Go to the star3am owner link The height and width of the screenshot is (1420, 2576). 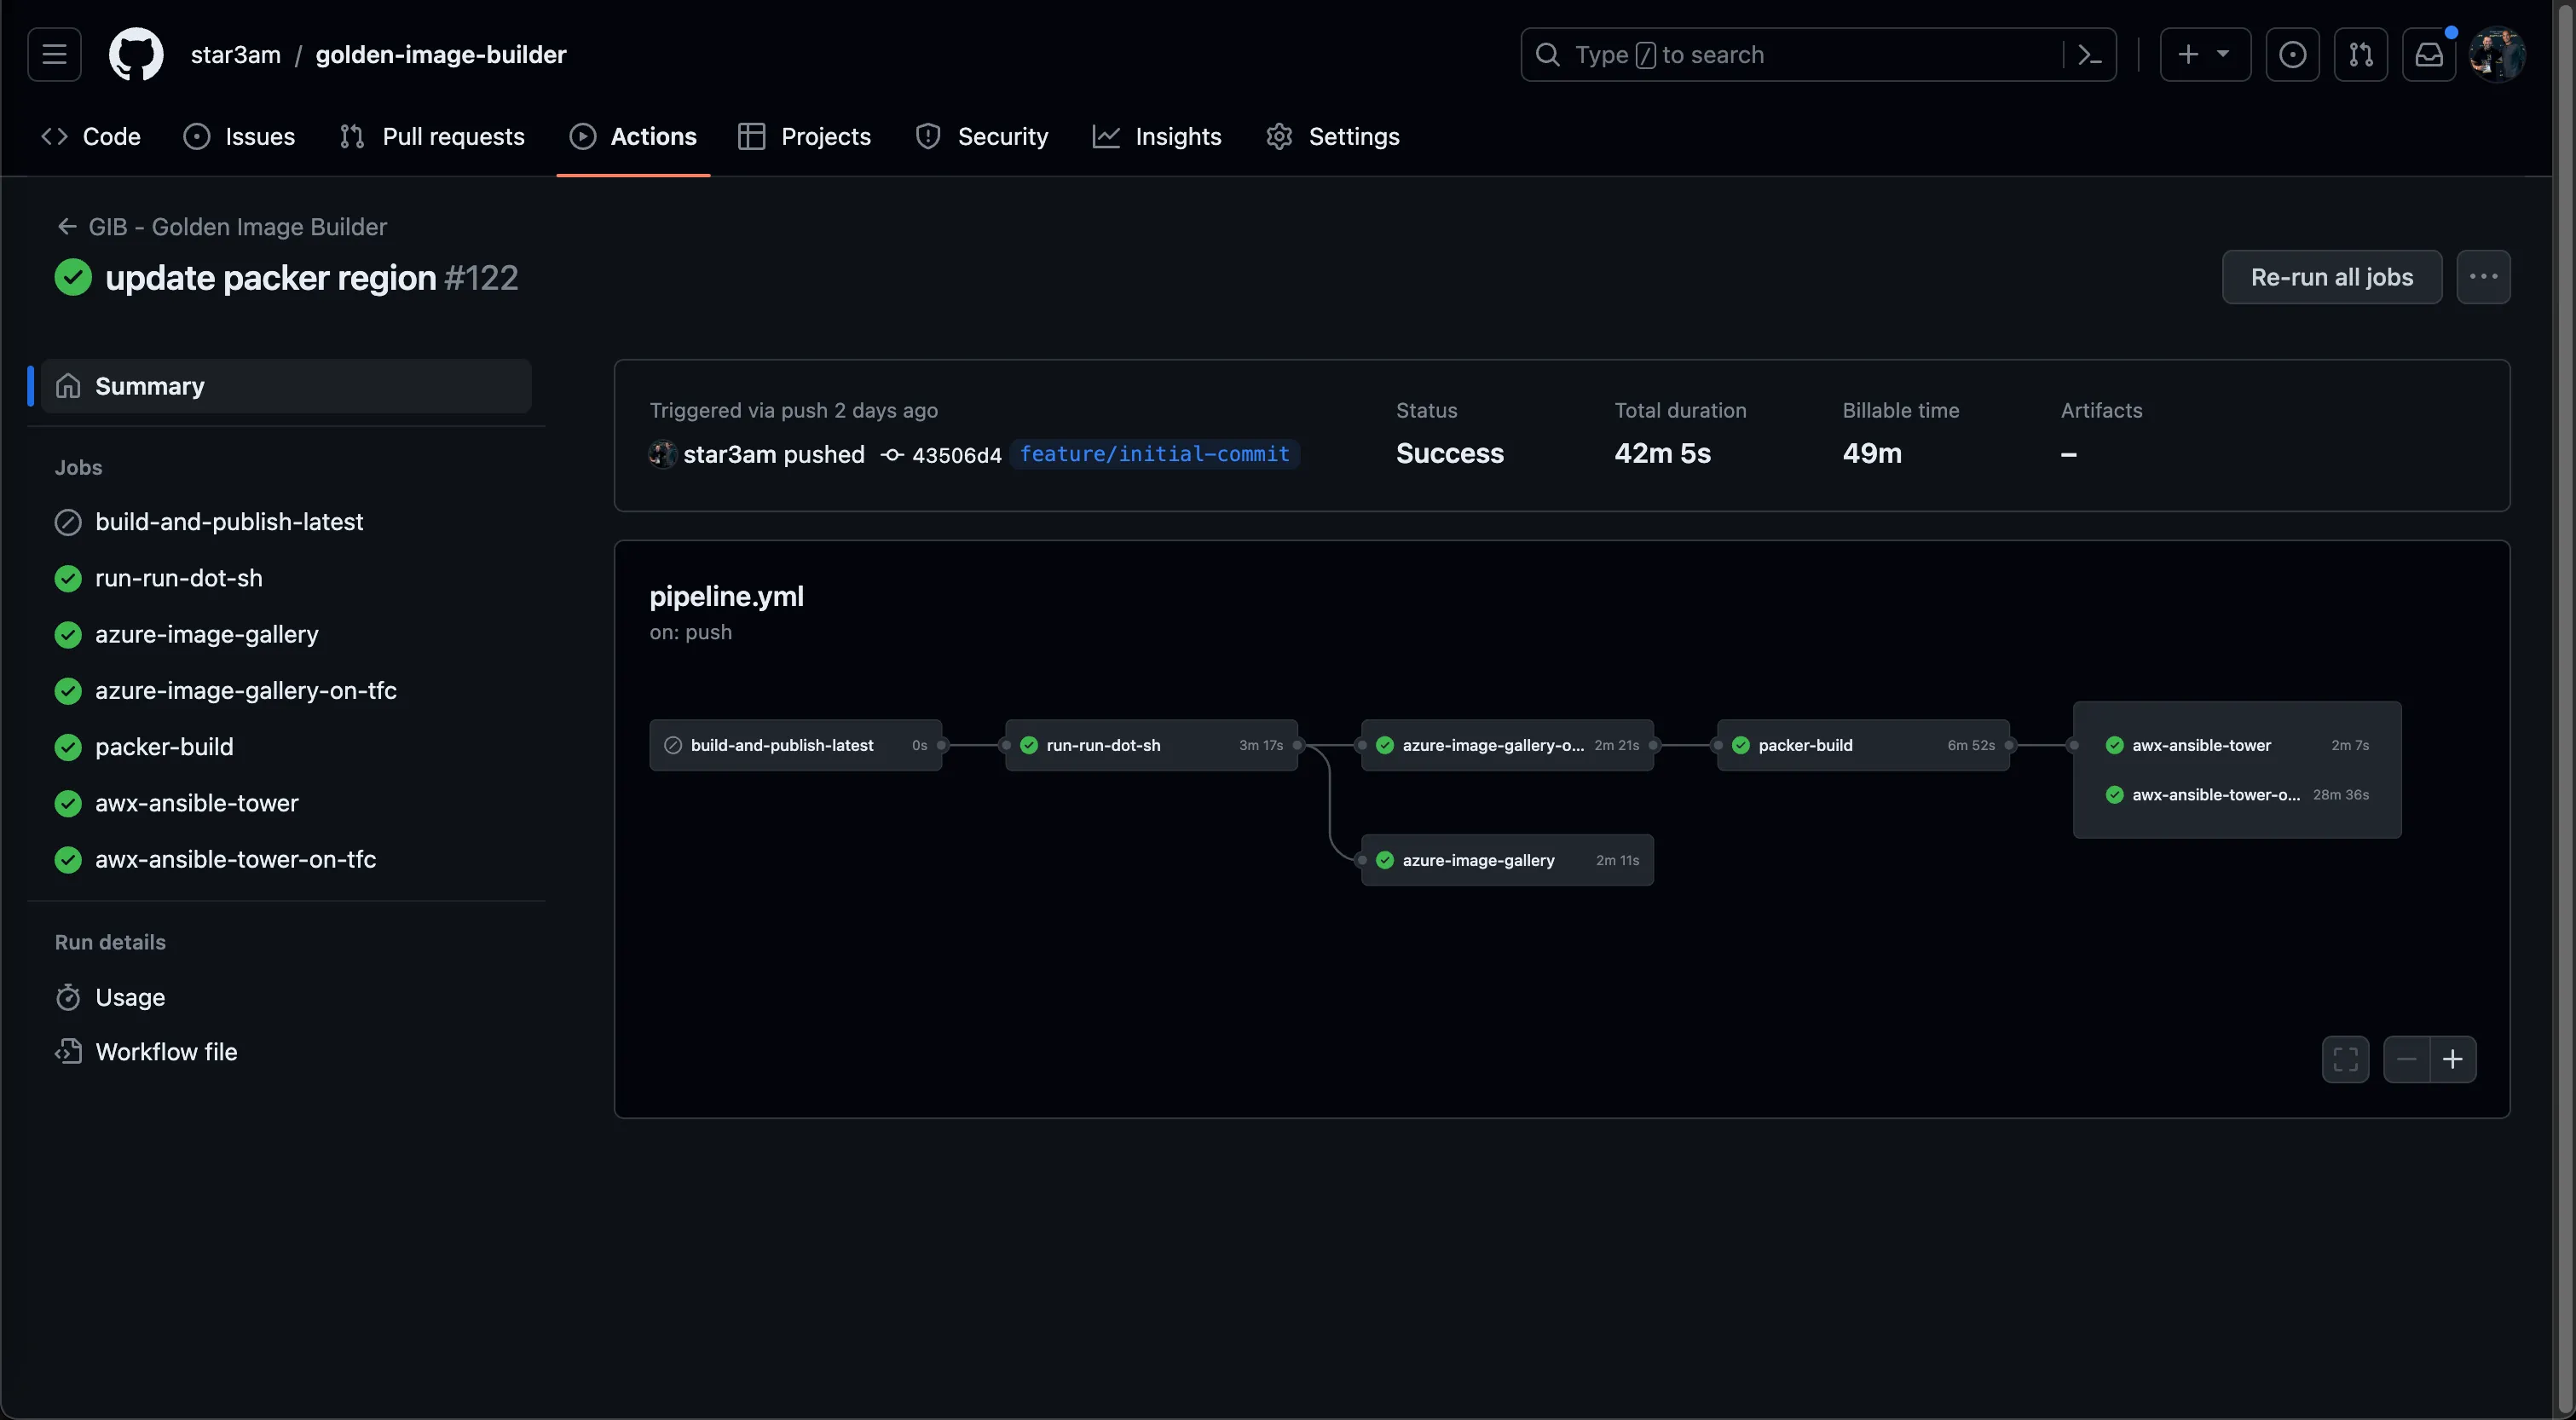[235, 54]
